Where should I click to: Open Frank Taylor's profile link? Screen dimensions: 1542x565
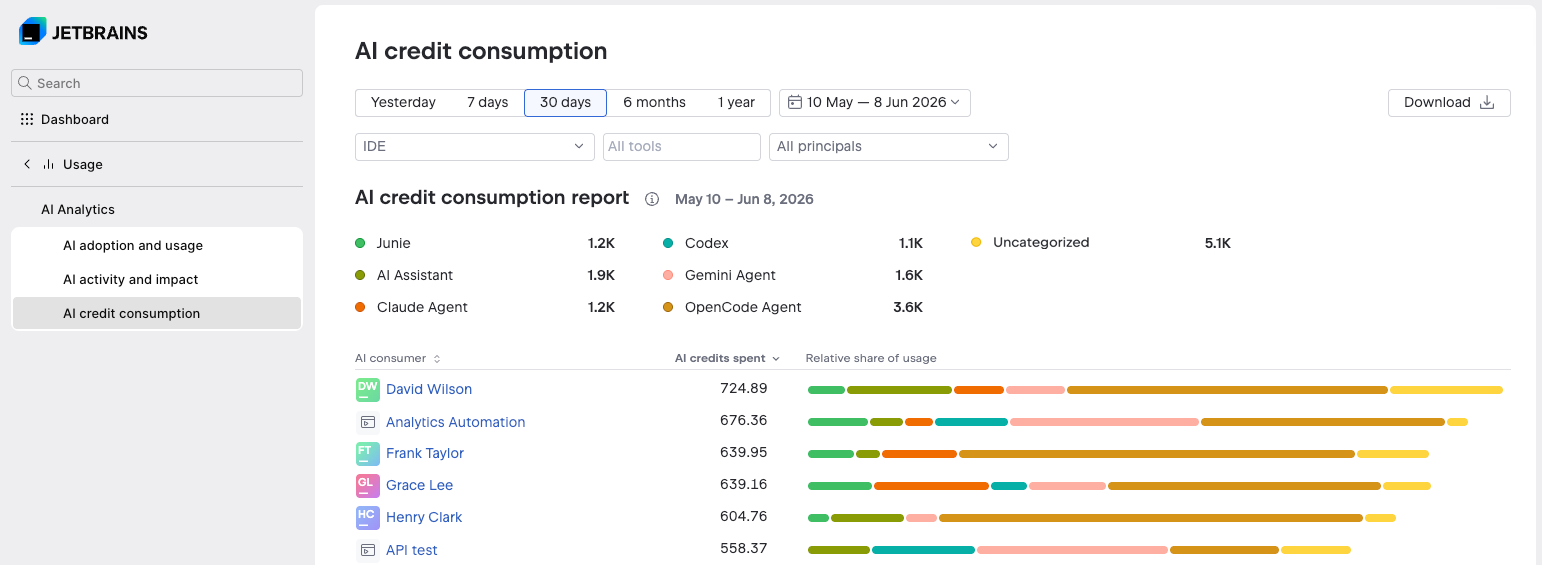pyautogui.click(x=425, y=453)
